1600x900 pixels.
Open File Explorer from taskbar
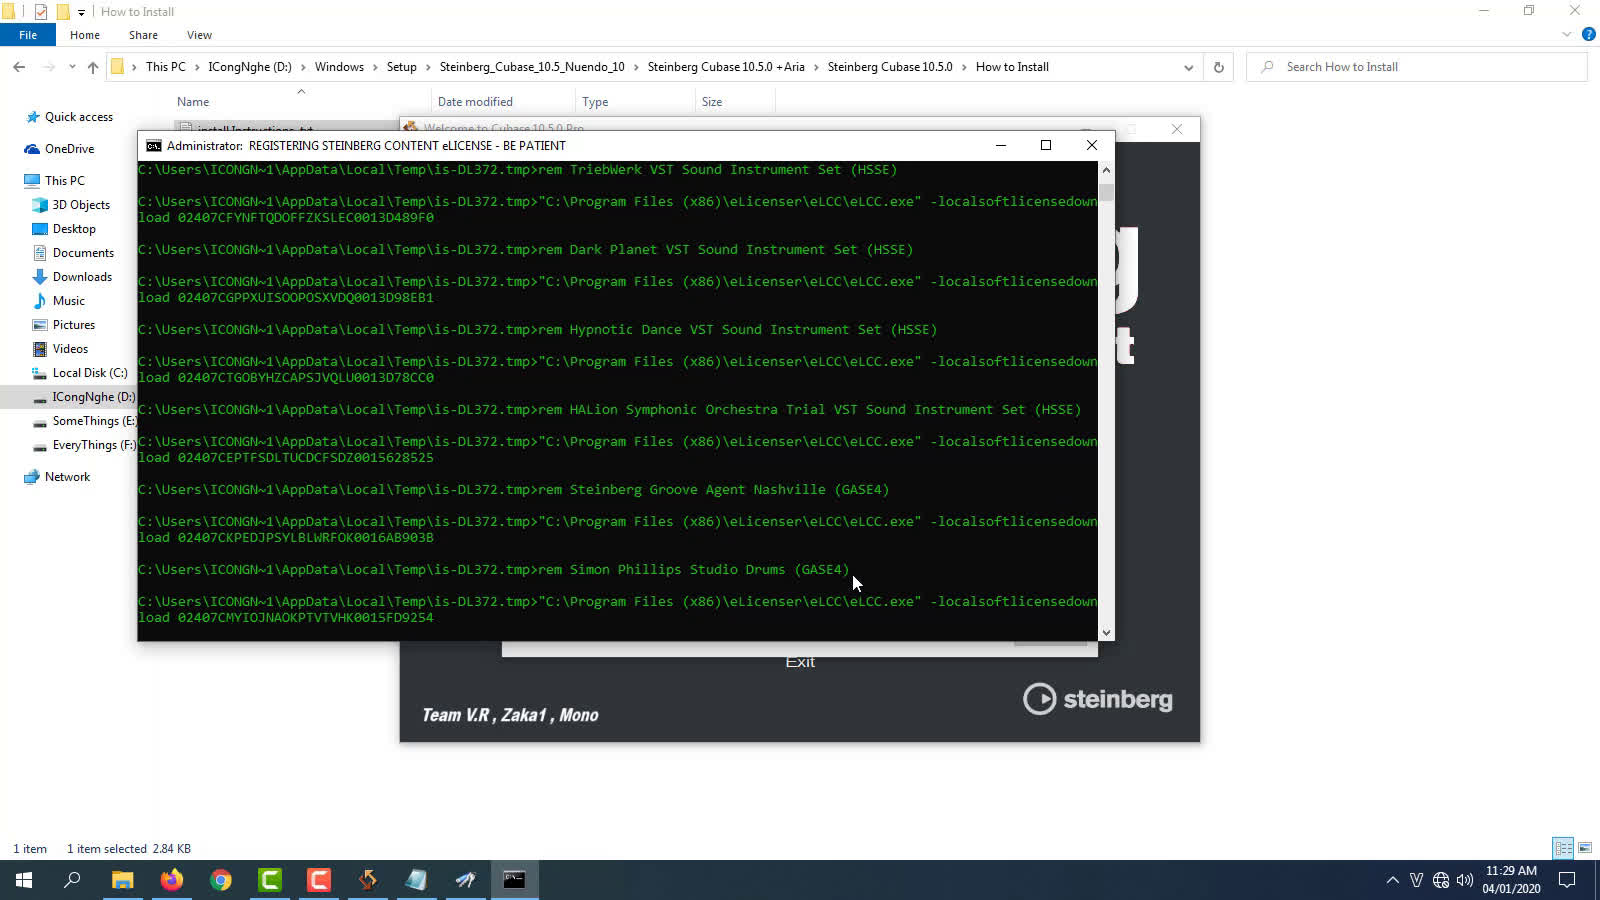pyautogui.click(x=122, y=880)
